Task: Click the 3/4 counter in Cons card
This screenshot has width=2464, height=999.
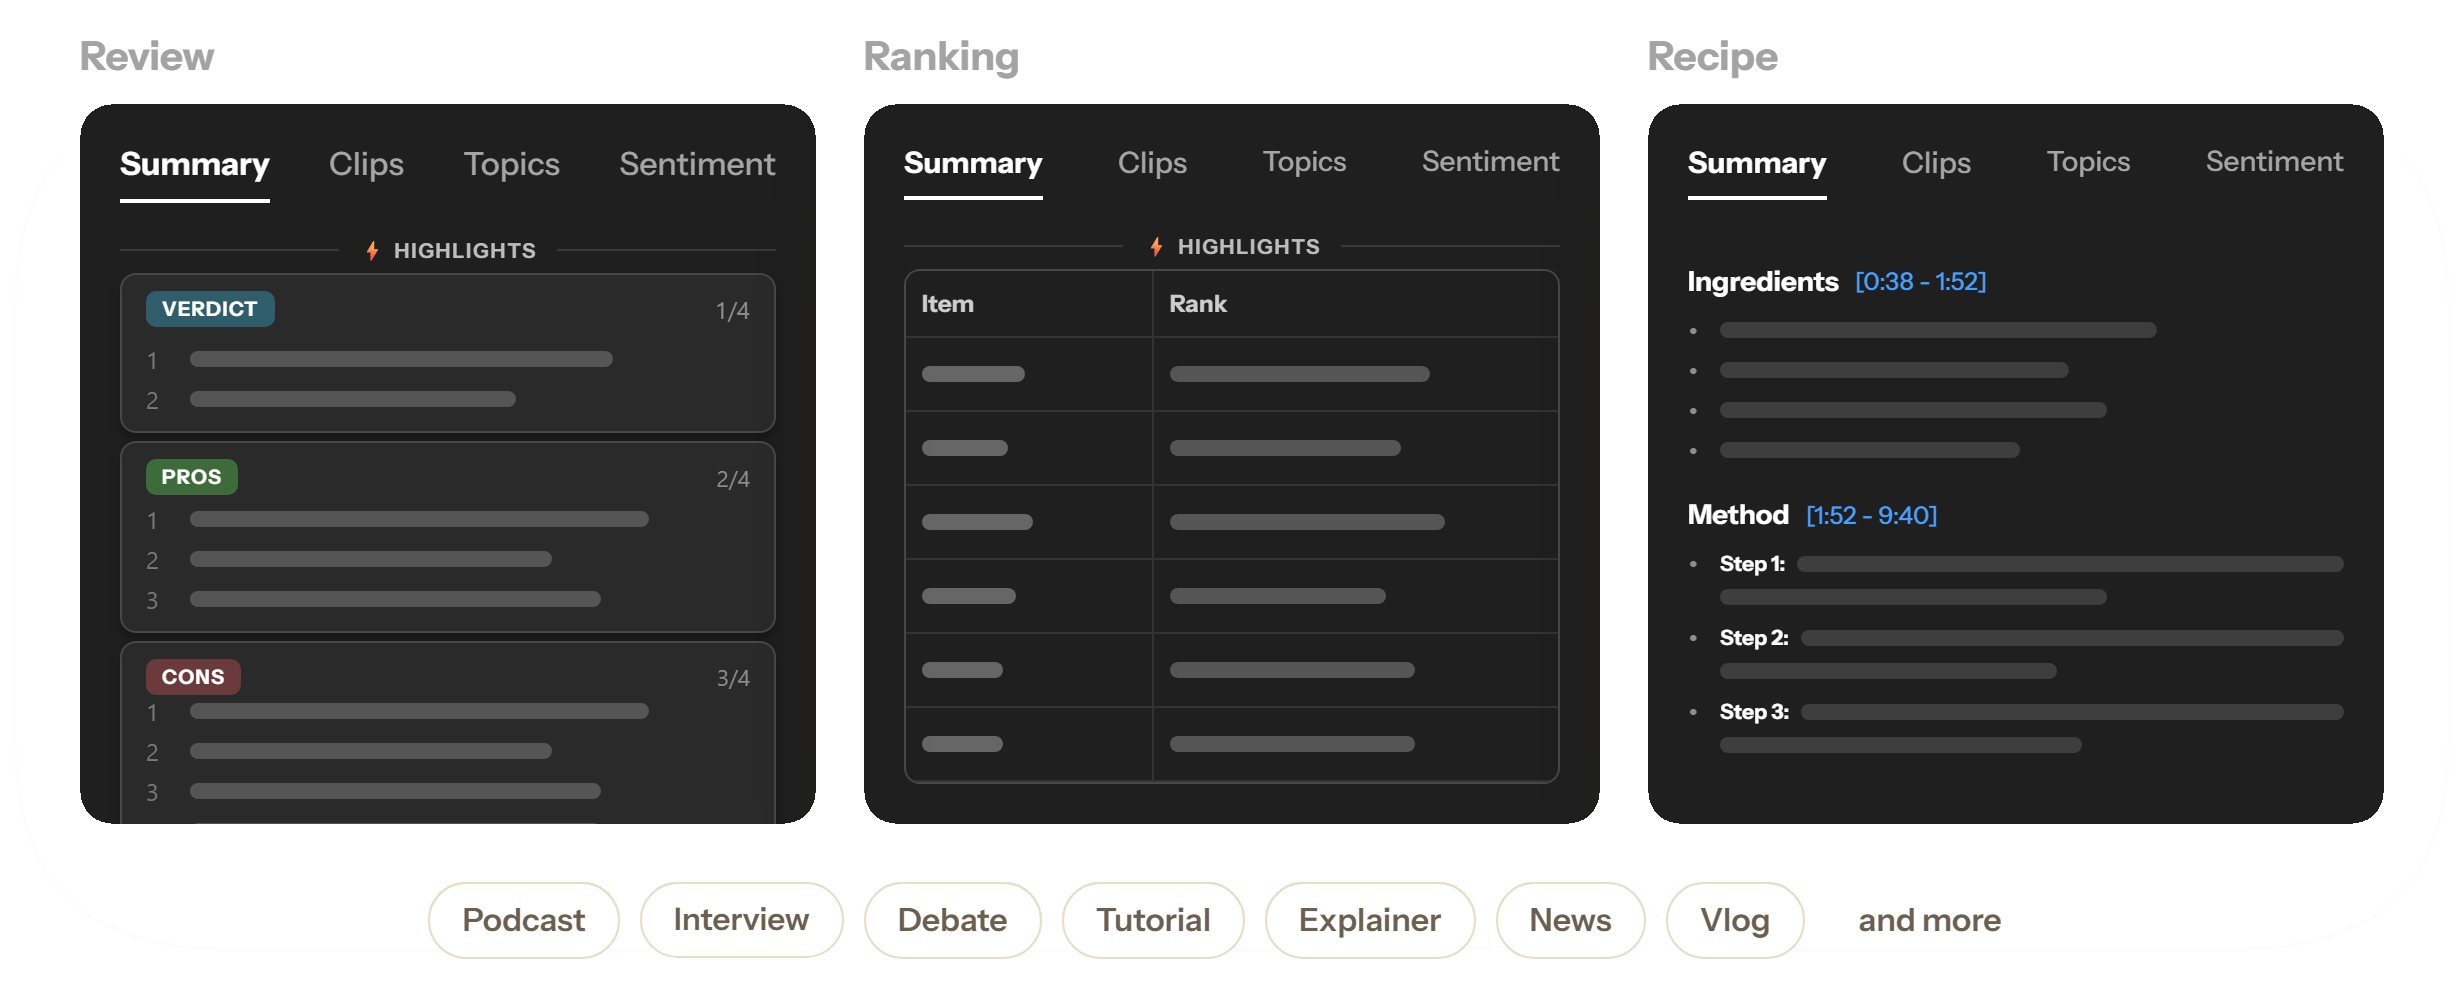Action: point(732,678)
